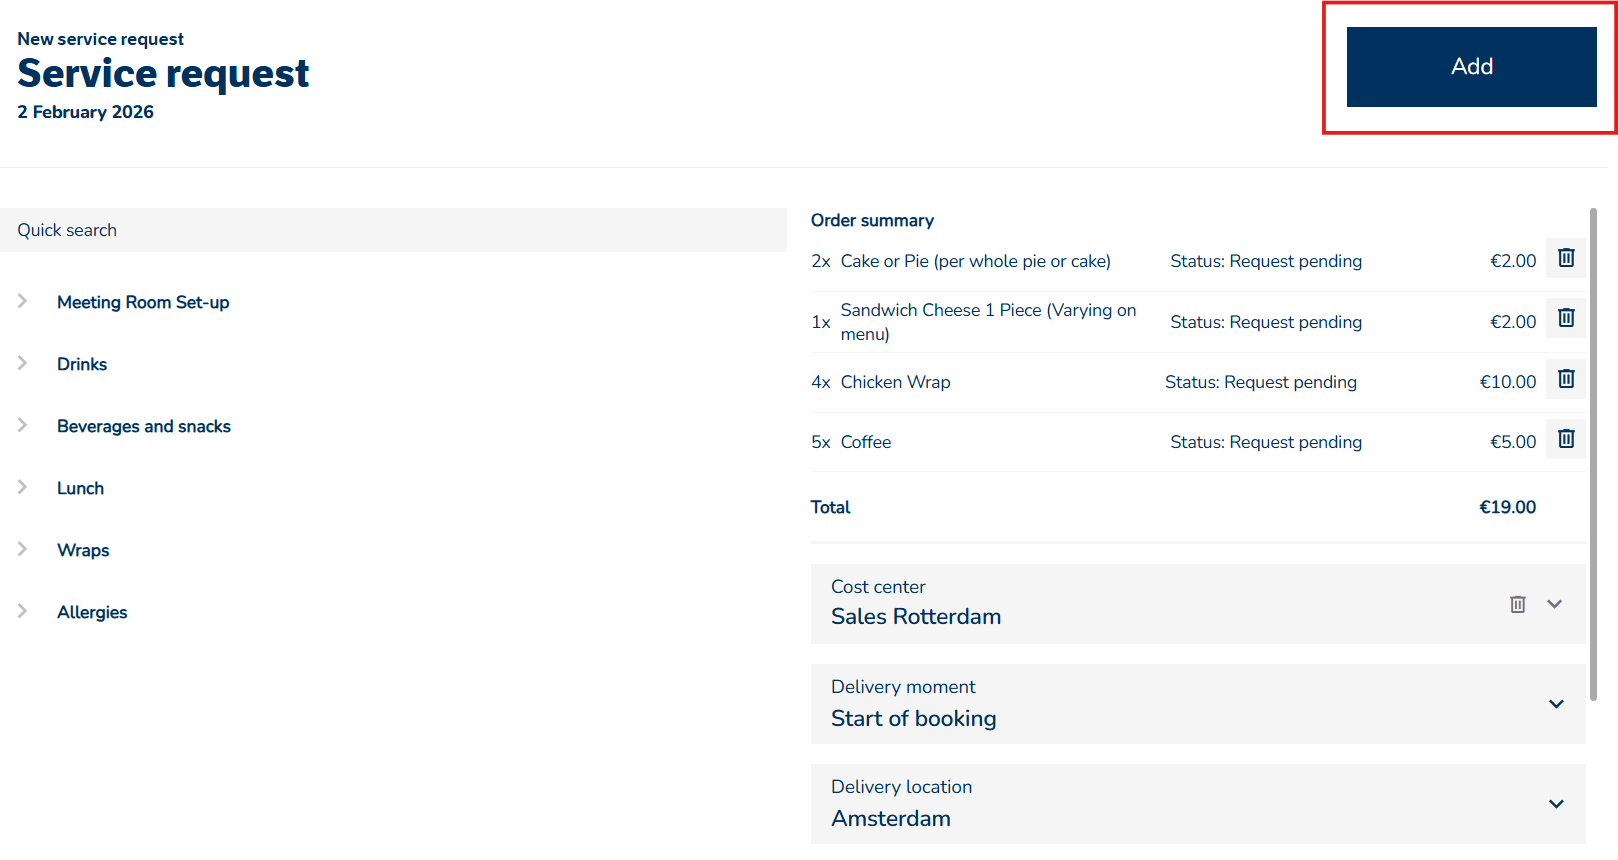
Task: Delete the Chicken Wrap order line
Action: [x=1566, y=379]
